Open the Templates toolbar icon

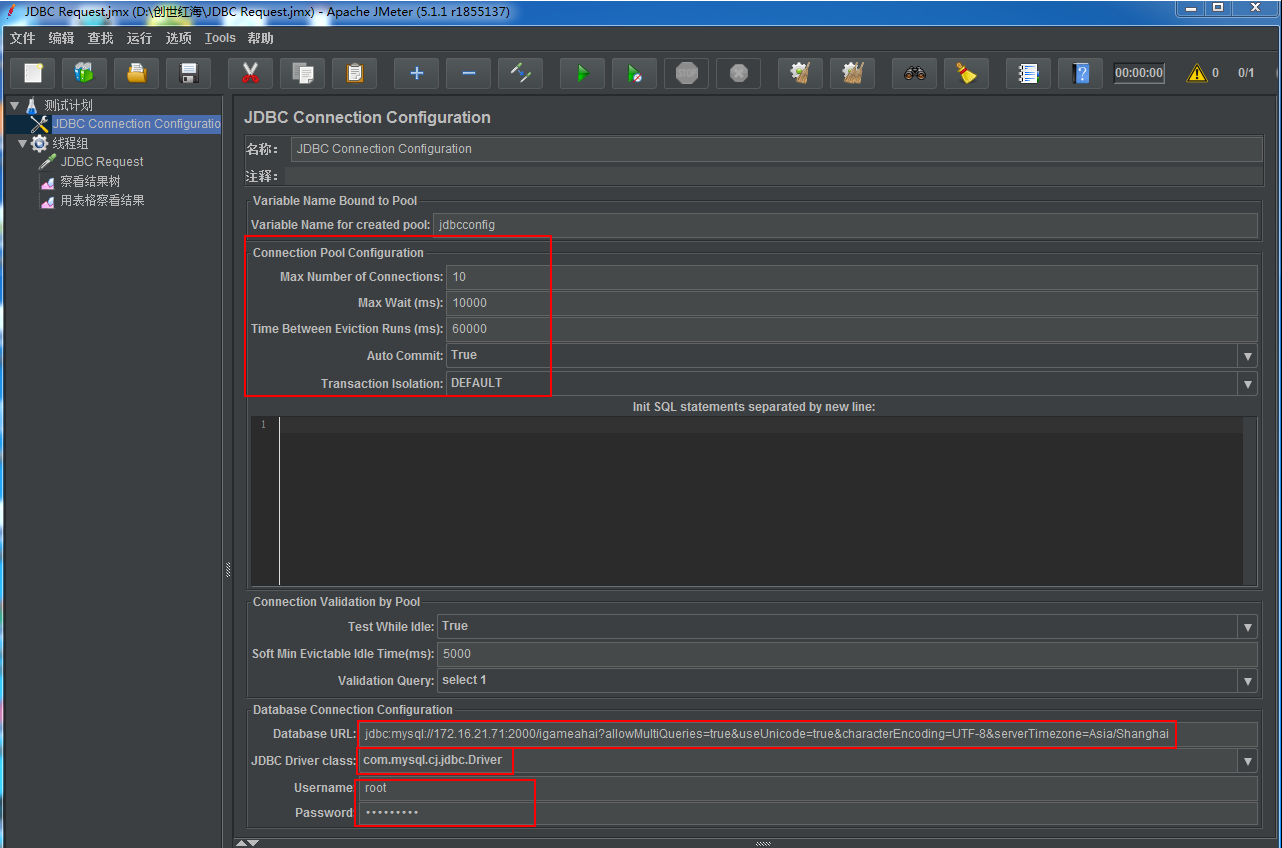click(85, 73)
